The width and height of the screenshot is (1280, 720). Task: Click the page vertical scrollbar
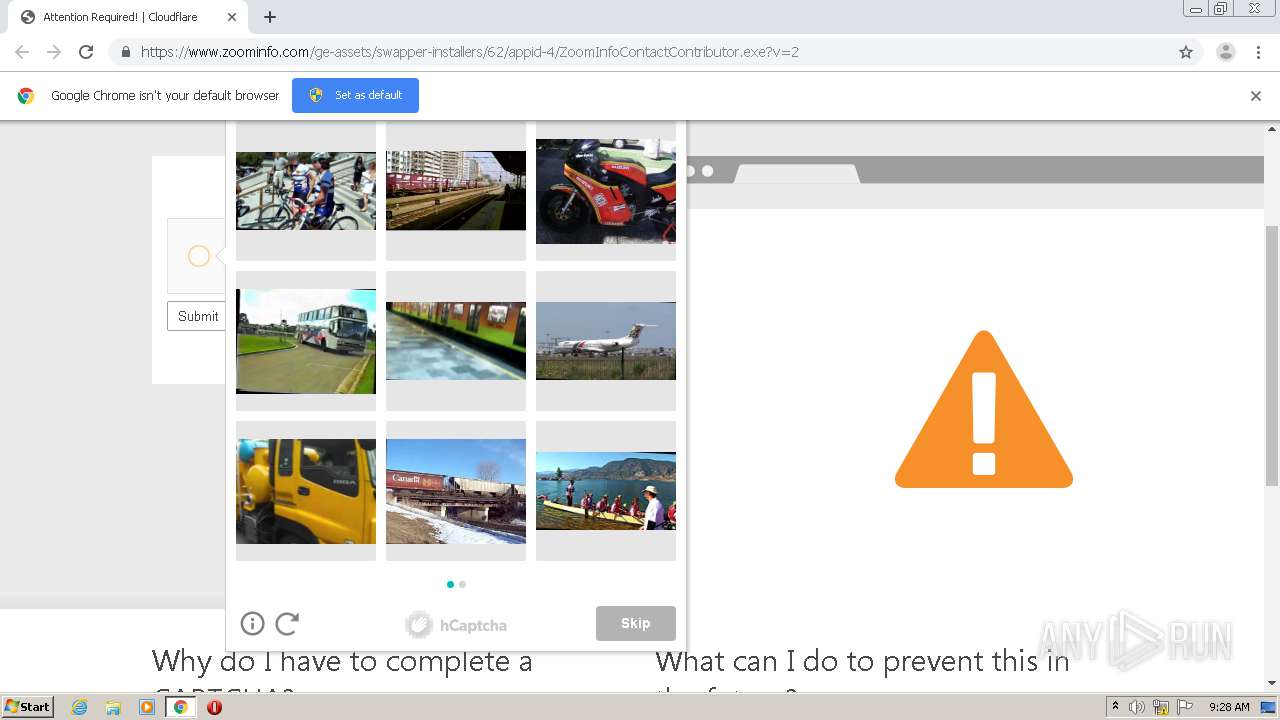tap(1272, 356)
